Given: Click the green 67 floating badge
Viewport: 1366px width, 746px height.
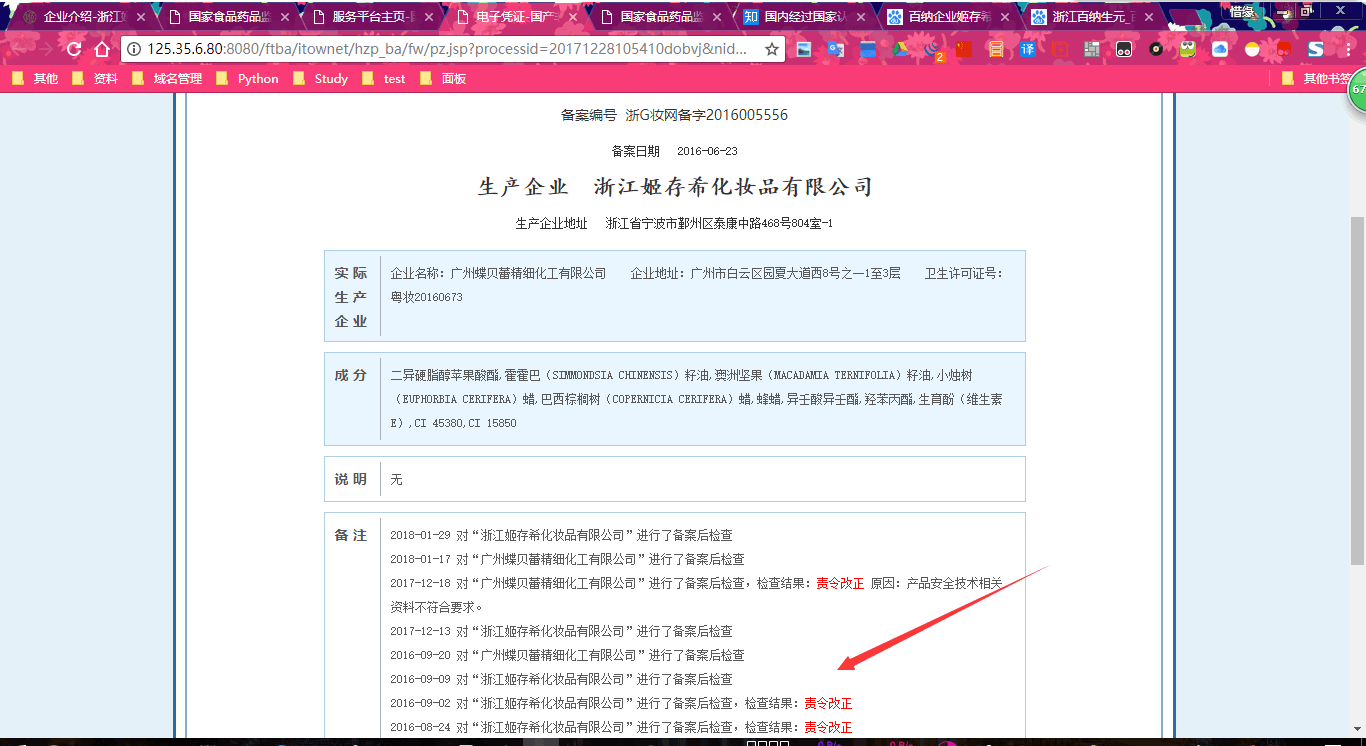Looking at the screenshot, I should click(x=1356, y=89).
